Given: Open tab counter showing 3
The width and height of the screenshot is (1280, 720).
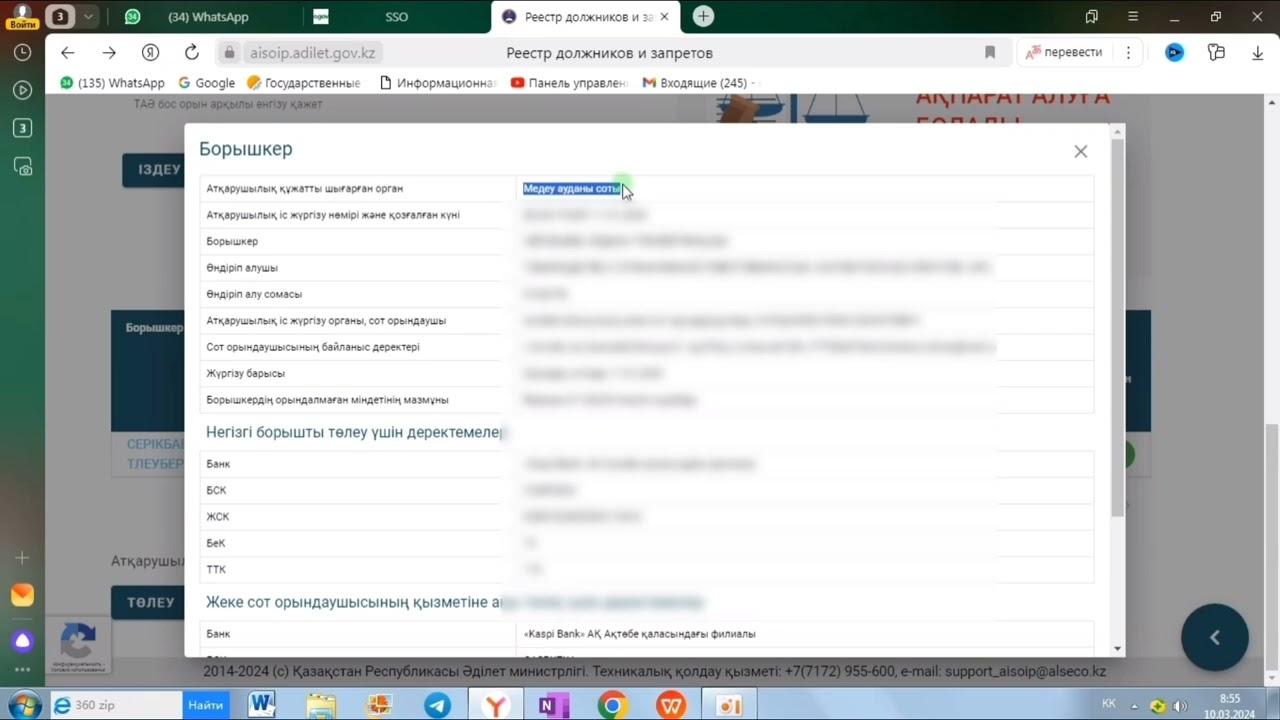Looking at the screenshot, I should coord(60,17).
